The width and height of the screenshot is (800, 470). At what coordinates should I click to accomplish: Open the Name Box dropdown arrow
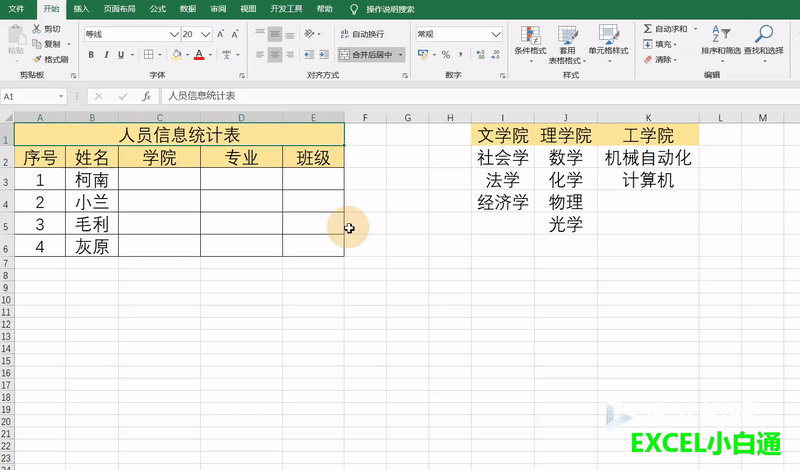pos(61,96)
